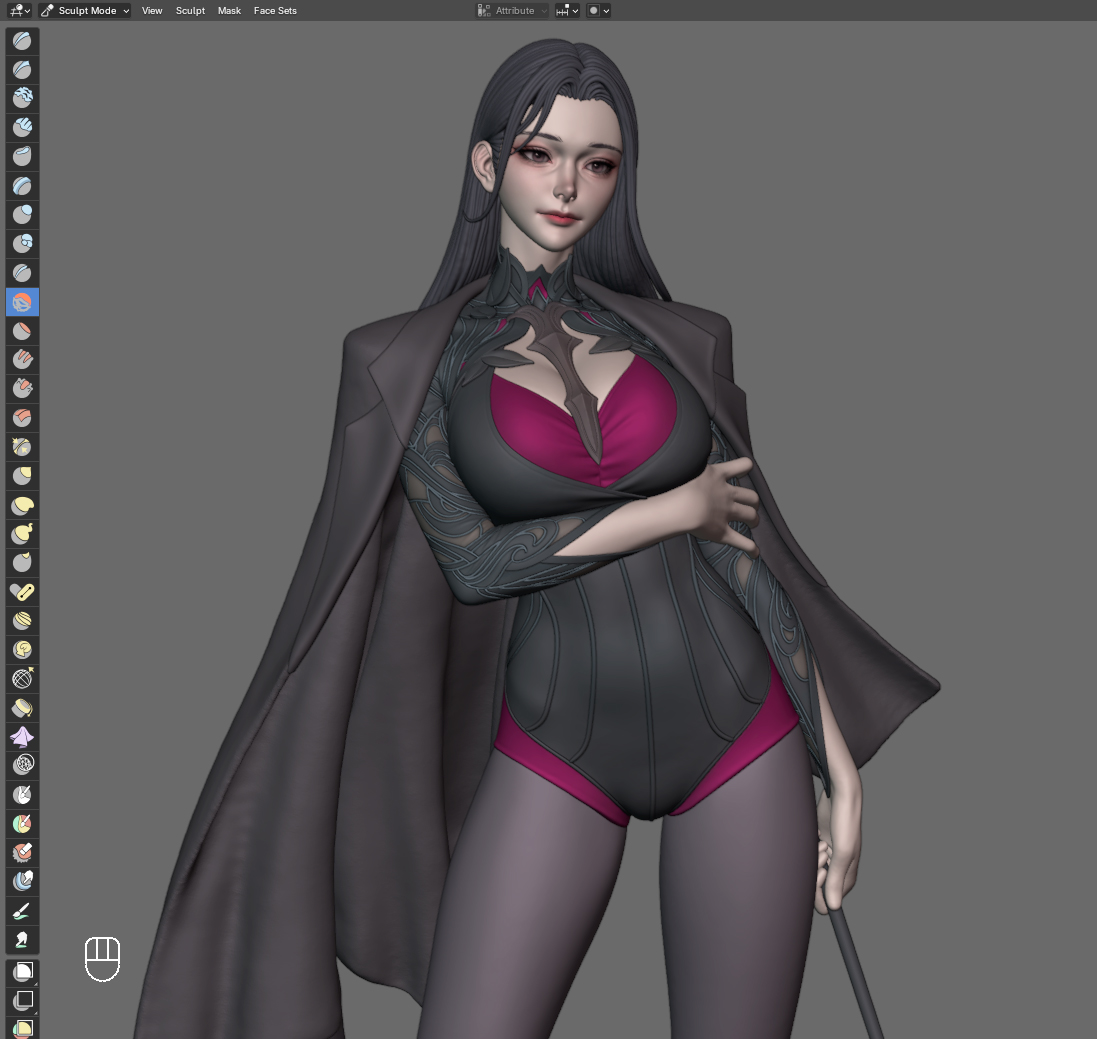1097x1039 pixels.
Task: Select the Pinch brush tool
Action: pyautogui.click(x=22, y=446)
